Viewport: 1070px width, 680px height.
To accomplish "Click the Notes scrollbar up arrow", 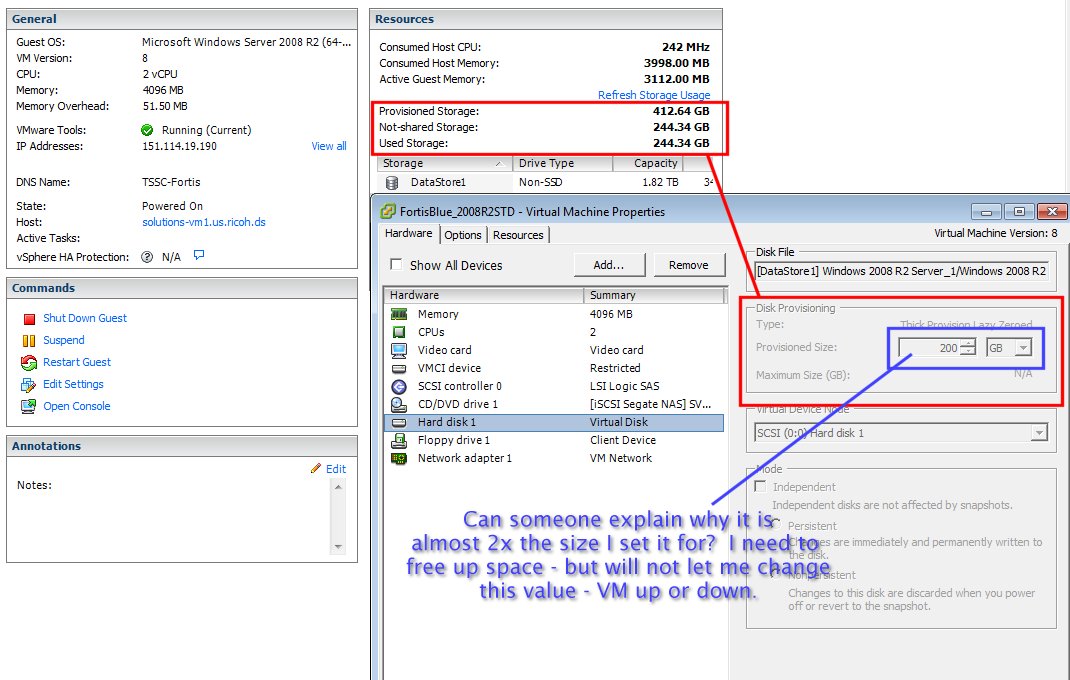I will tap(338, 487).
